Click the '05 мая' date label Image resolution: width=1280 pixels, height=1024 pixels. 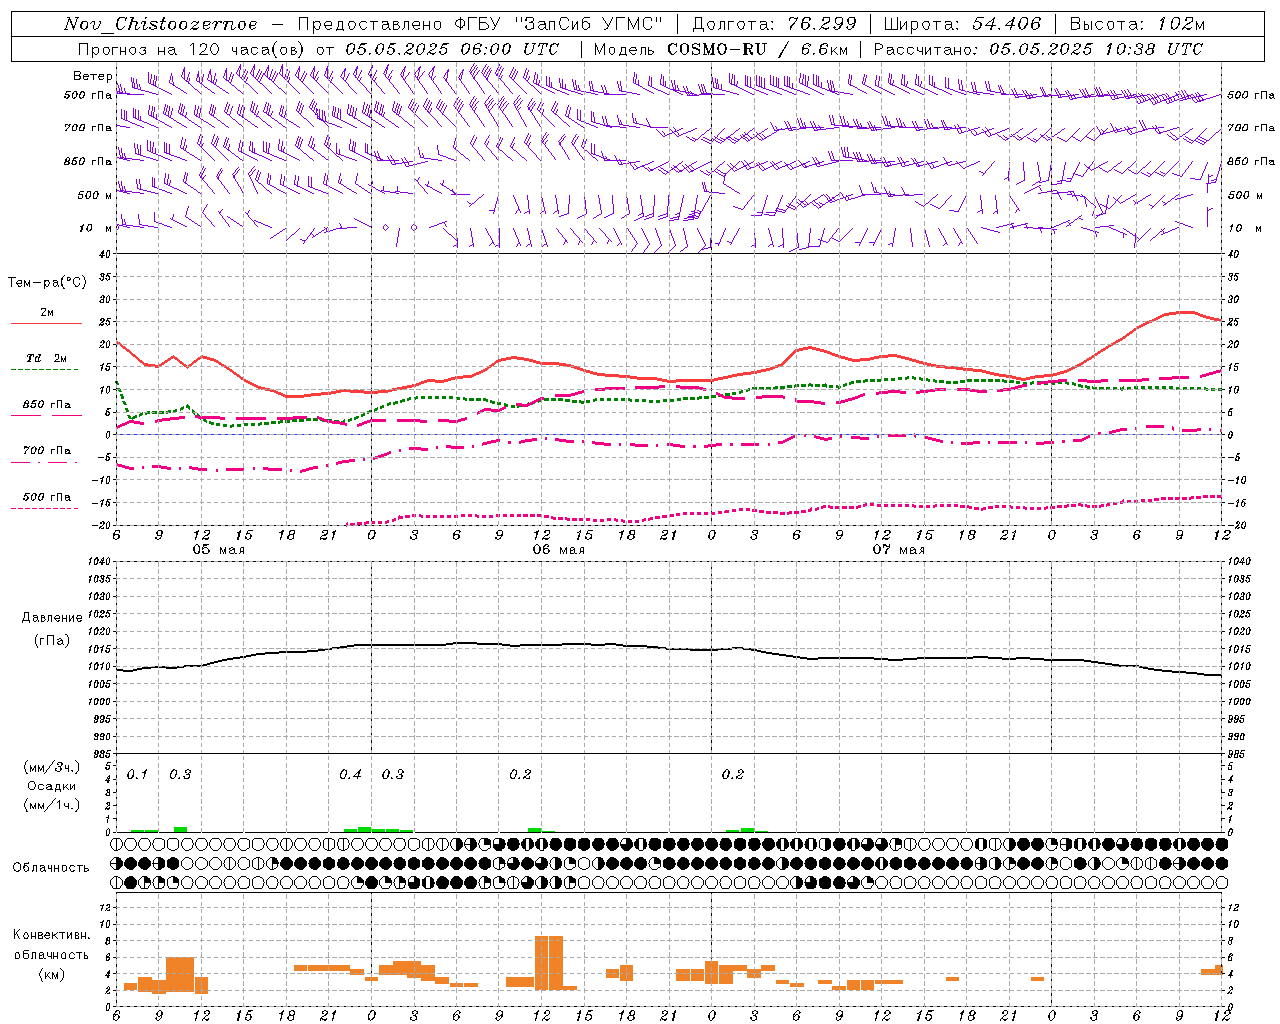219,550
